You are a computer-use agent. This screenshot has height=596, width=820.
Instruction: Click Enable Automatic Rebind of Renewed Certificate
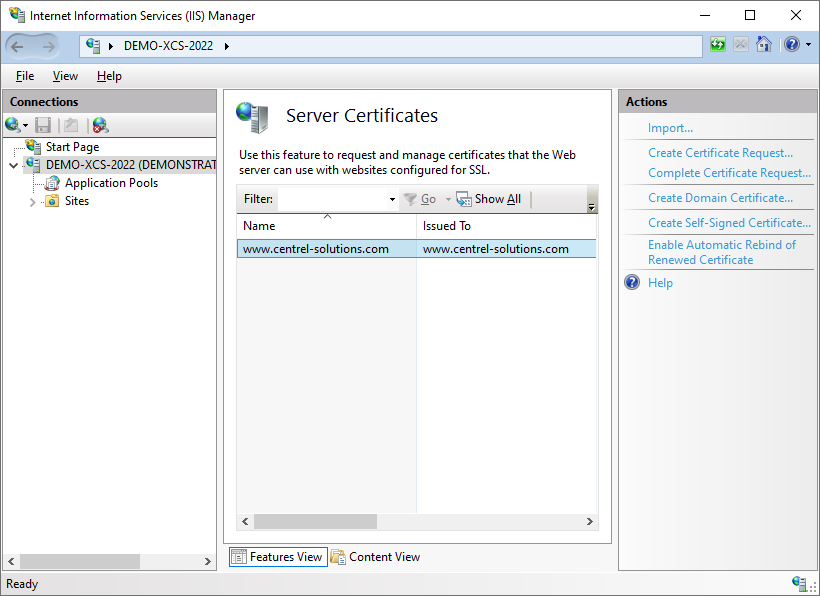pyautogui.click(x=722, y=252)
